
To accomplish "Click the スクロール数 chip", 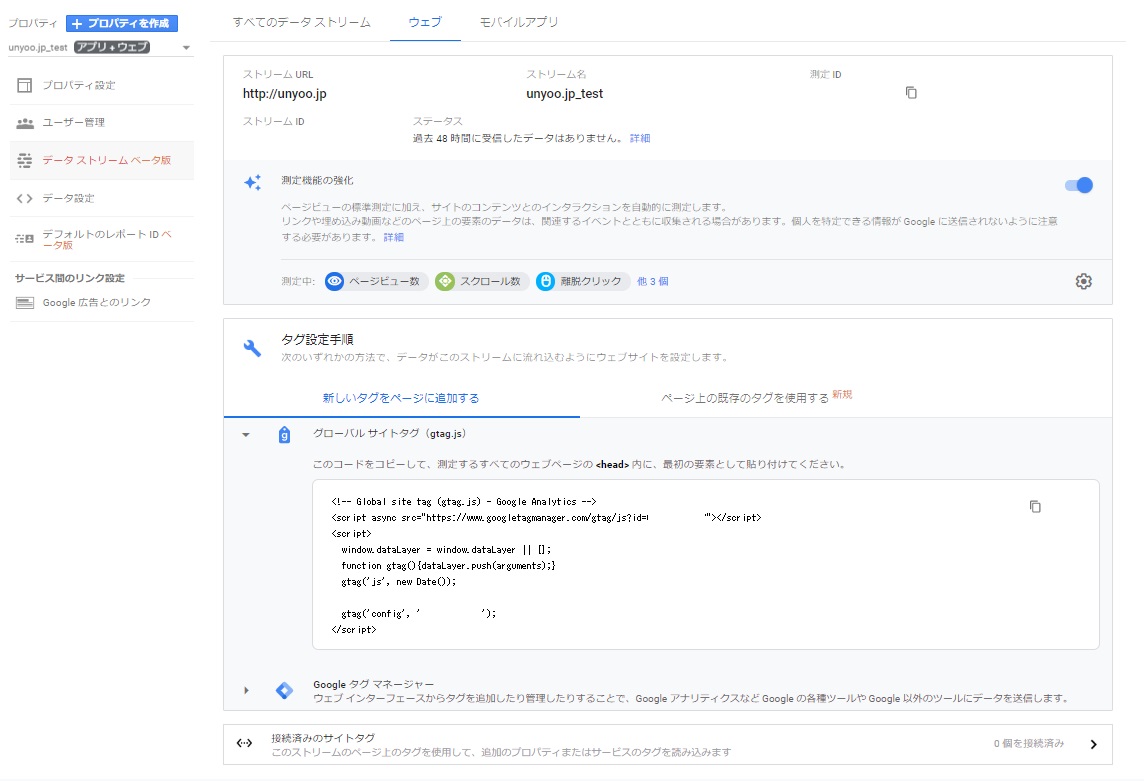I will coord(482,281).
